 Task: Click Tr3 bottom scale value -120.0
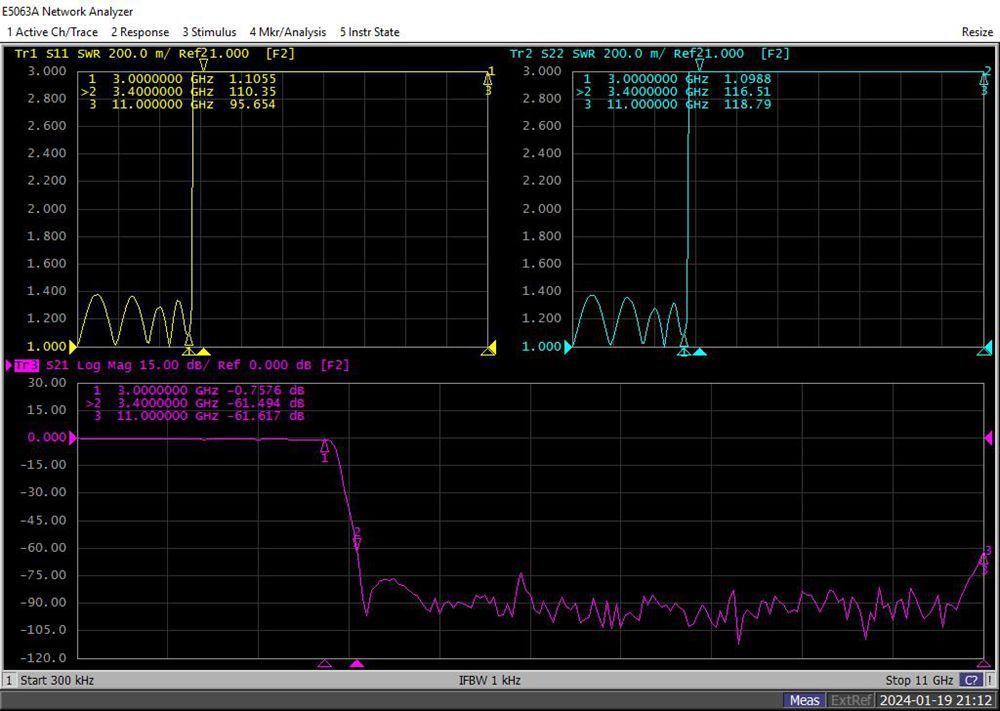click(43, 657)
